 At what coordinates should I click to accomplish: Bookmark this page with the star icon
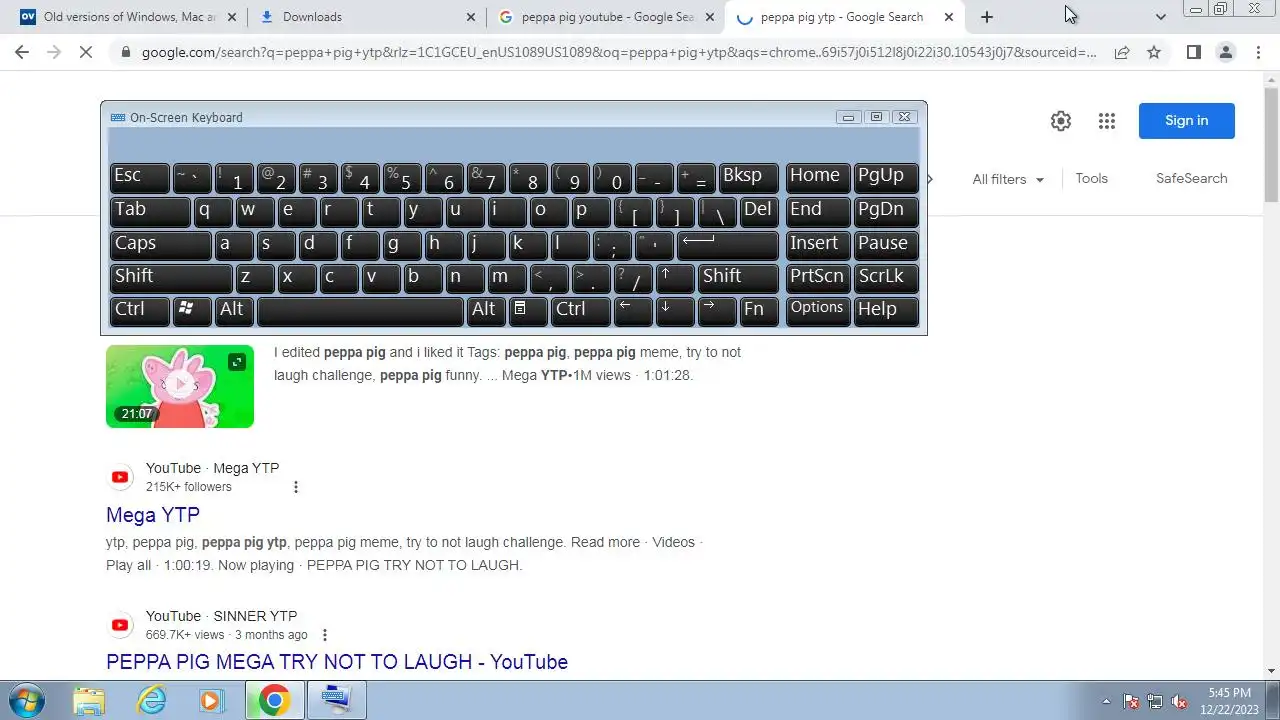pos(1154,52)
